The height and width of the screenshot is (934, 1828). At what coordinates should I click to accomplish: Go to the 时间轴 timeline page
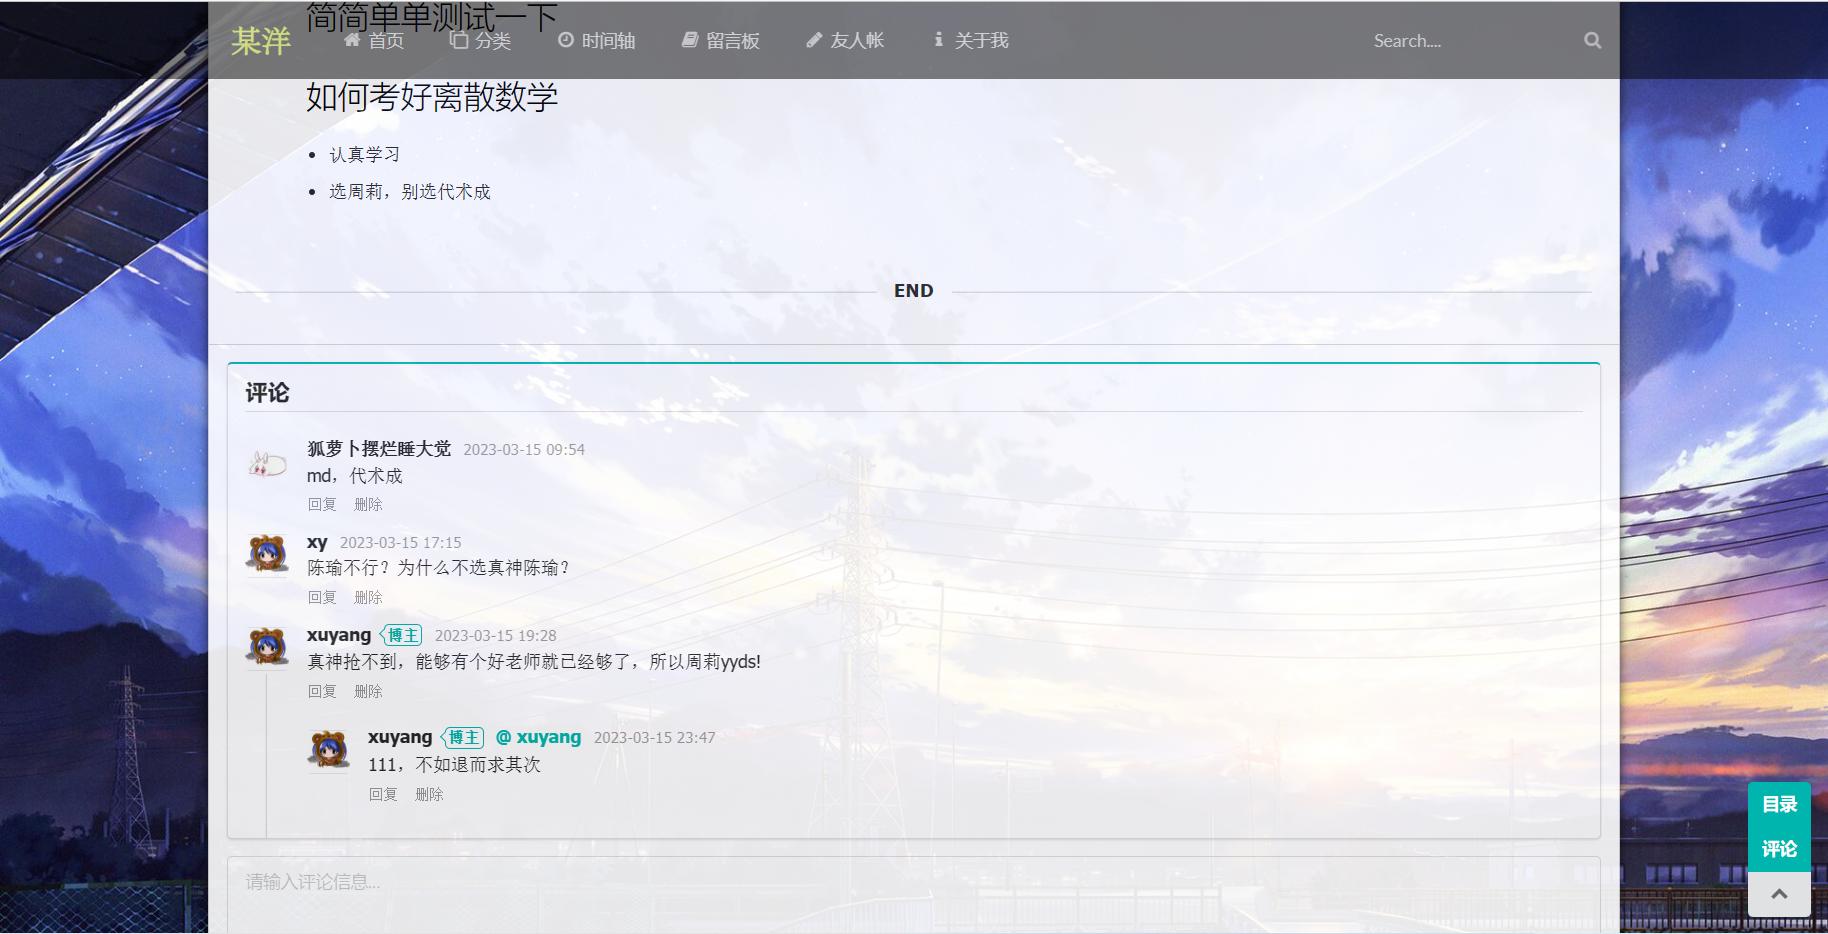[x=597, y=41]
